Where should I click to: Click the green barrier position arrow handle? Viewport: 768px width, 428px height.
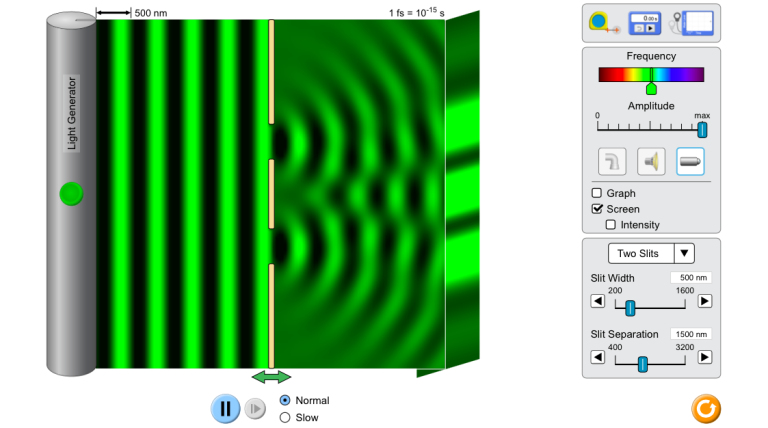[x=271, y=377]
